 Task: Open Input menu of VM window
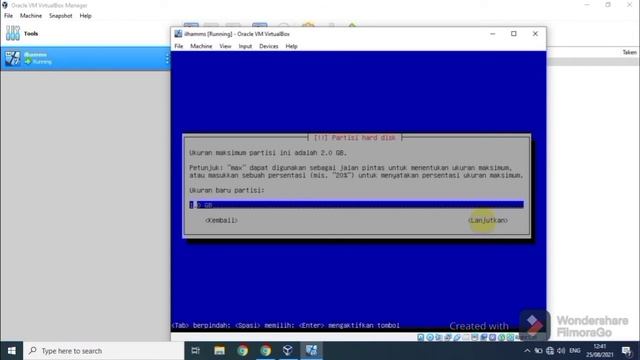[x=245, y=46]
